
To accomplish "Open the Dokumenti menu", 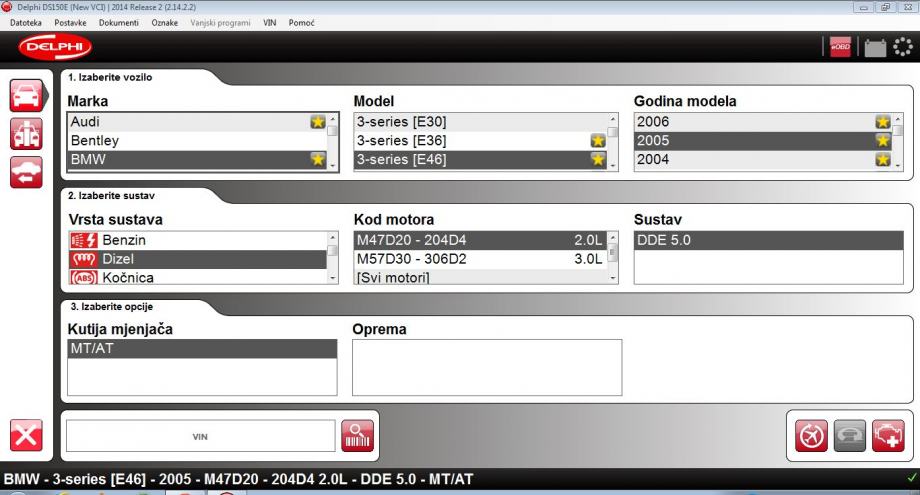I will click(119, 23).
